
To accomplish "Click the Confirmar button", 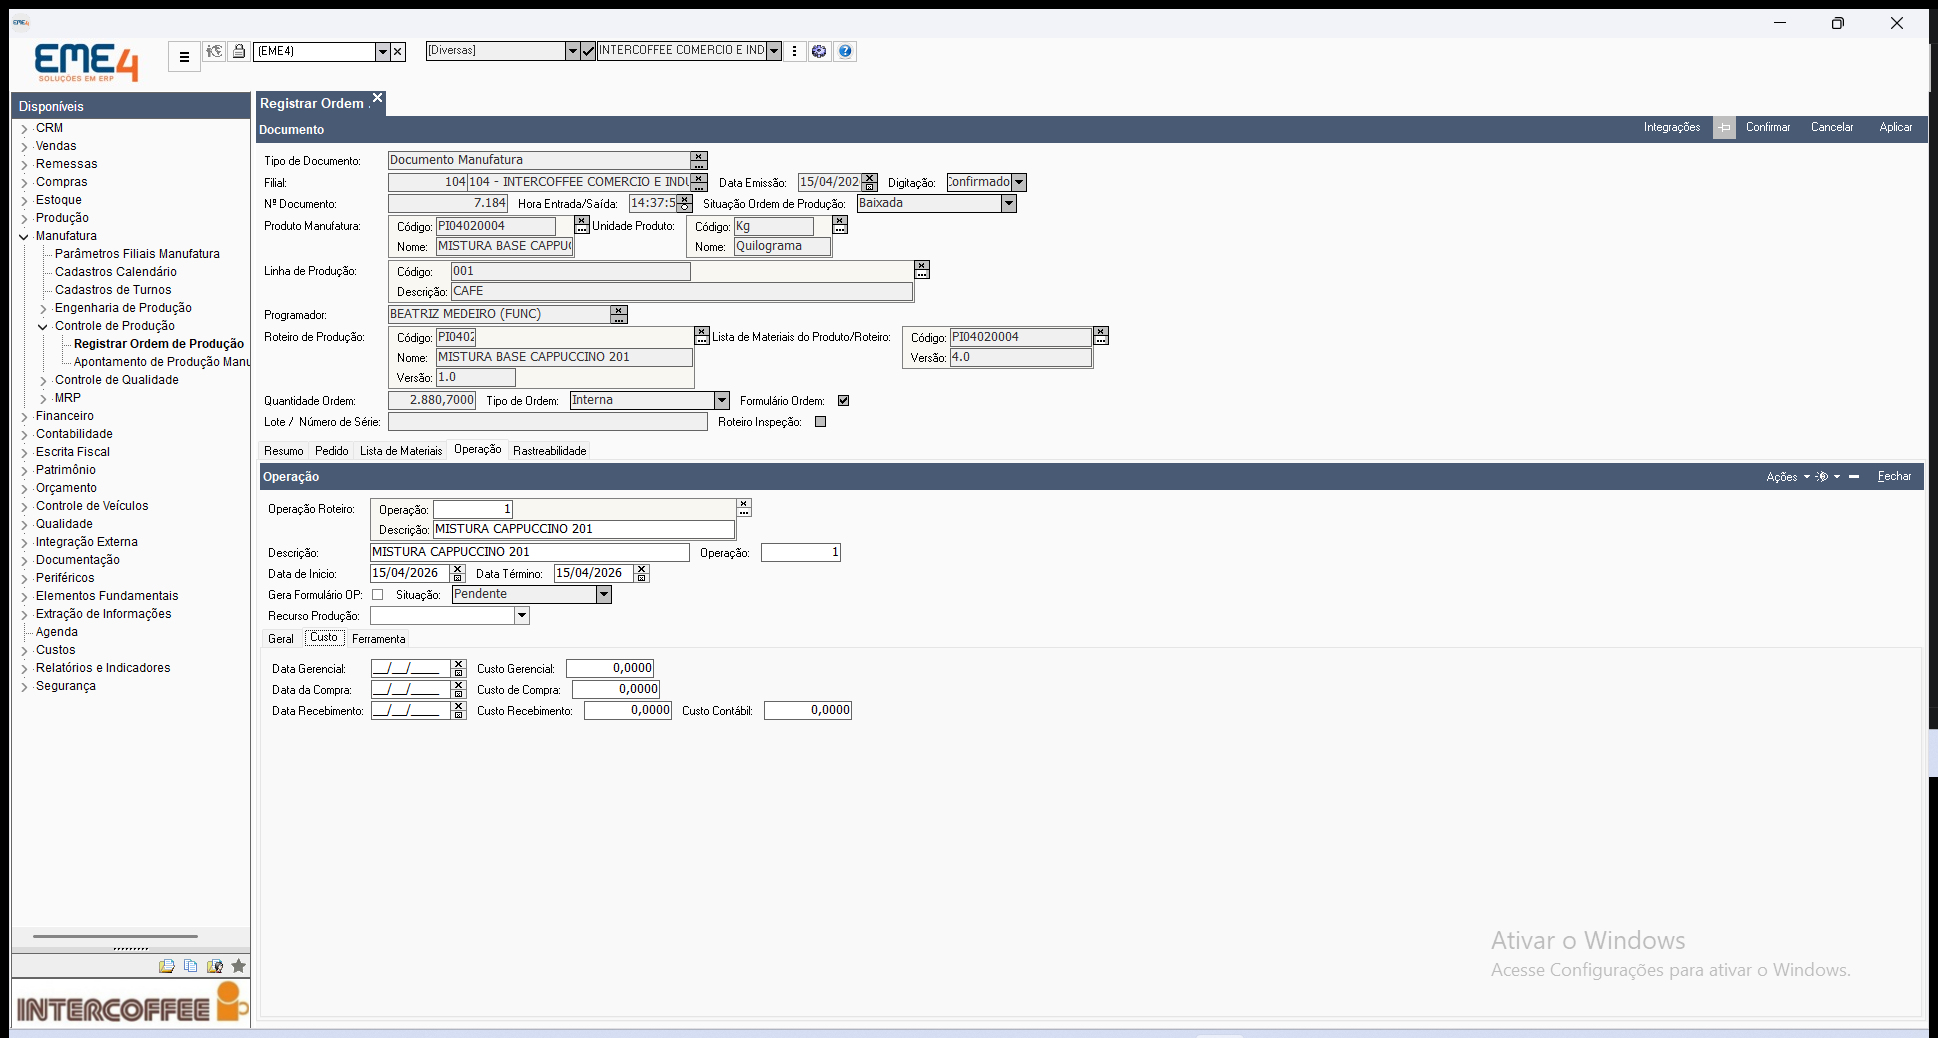I will pos(1768,127).
